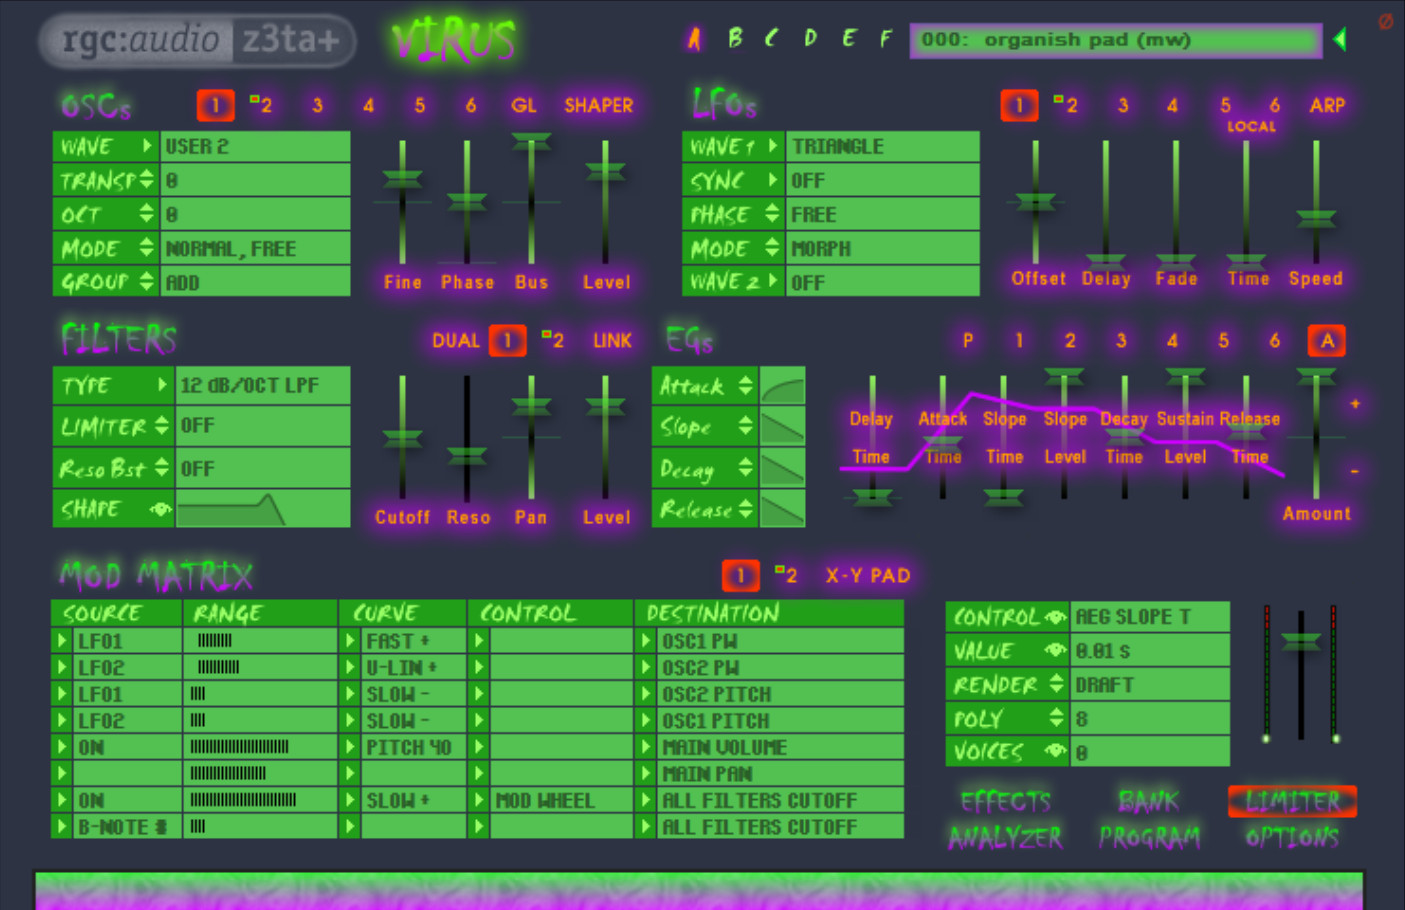Open the EFFECTS page
The height and width of the screenshot is (910, 1405).
click(x=1005, y=801)
